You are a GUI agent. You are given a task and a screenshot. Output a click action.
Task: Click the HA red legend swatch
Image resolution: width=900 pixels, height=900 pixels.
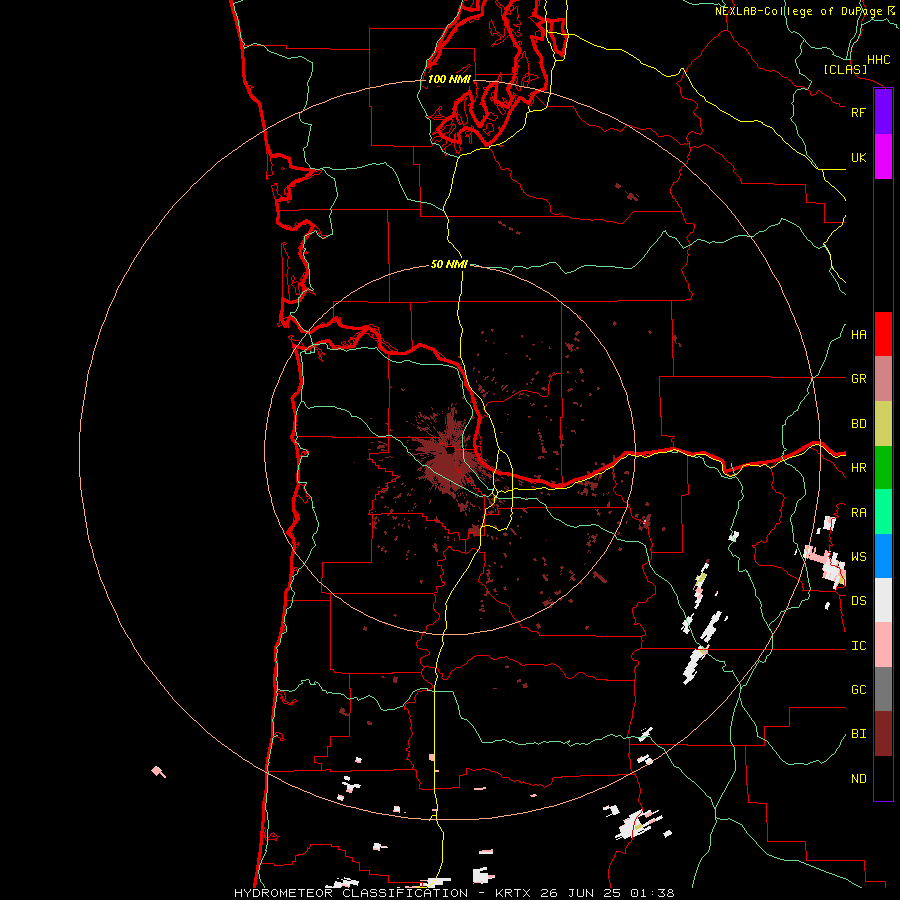coord(883,334)
